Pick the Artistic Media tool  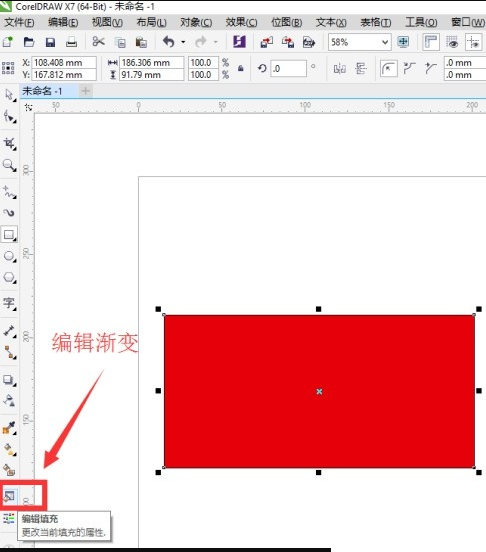(9, 213)
